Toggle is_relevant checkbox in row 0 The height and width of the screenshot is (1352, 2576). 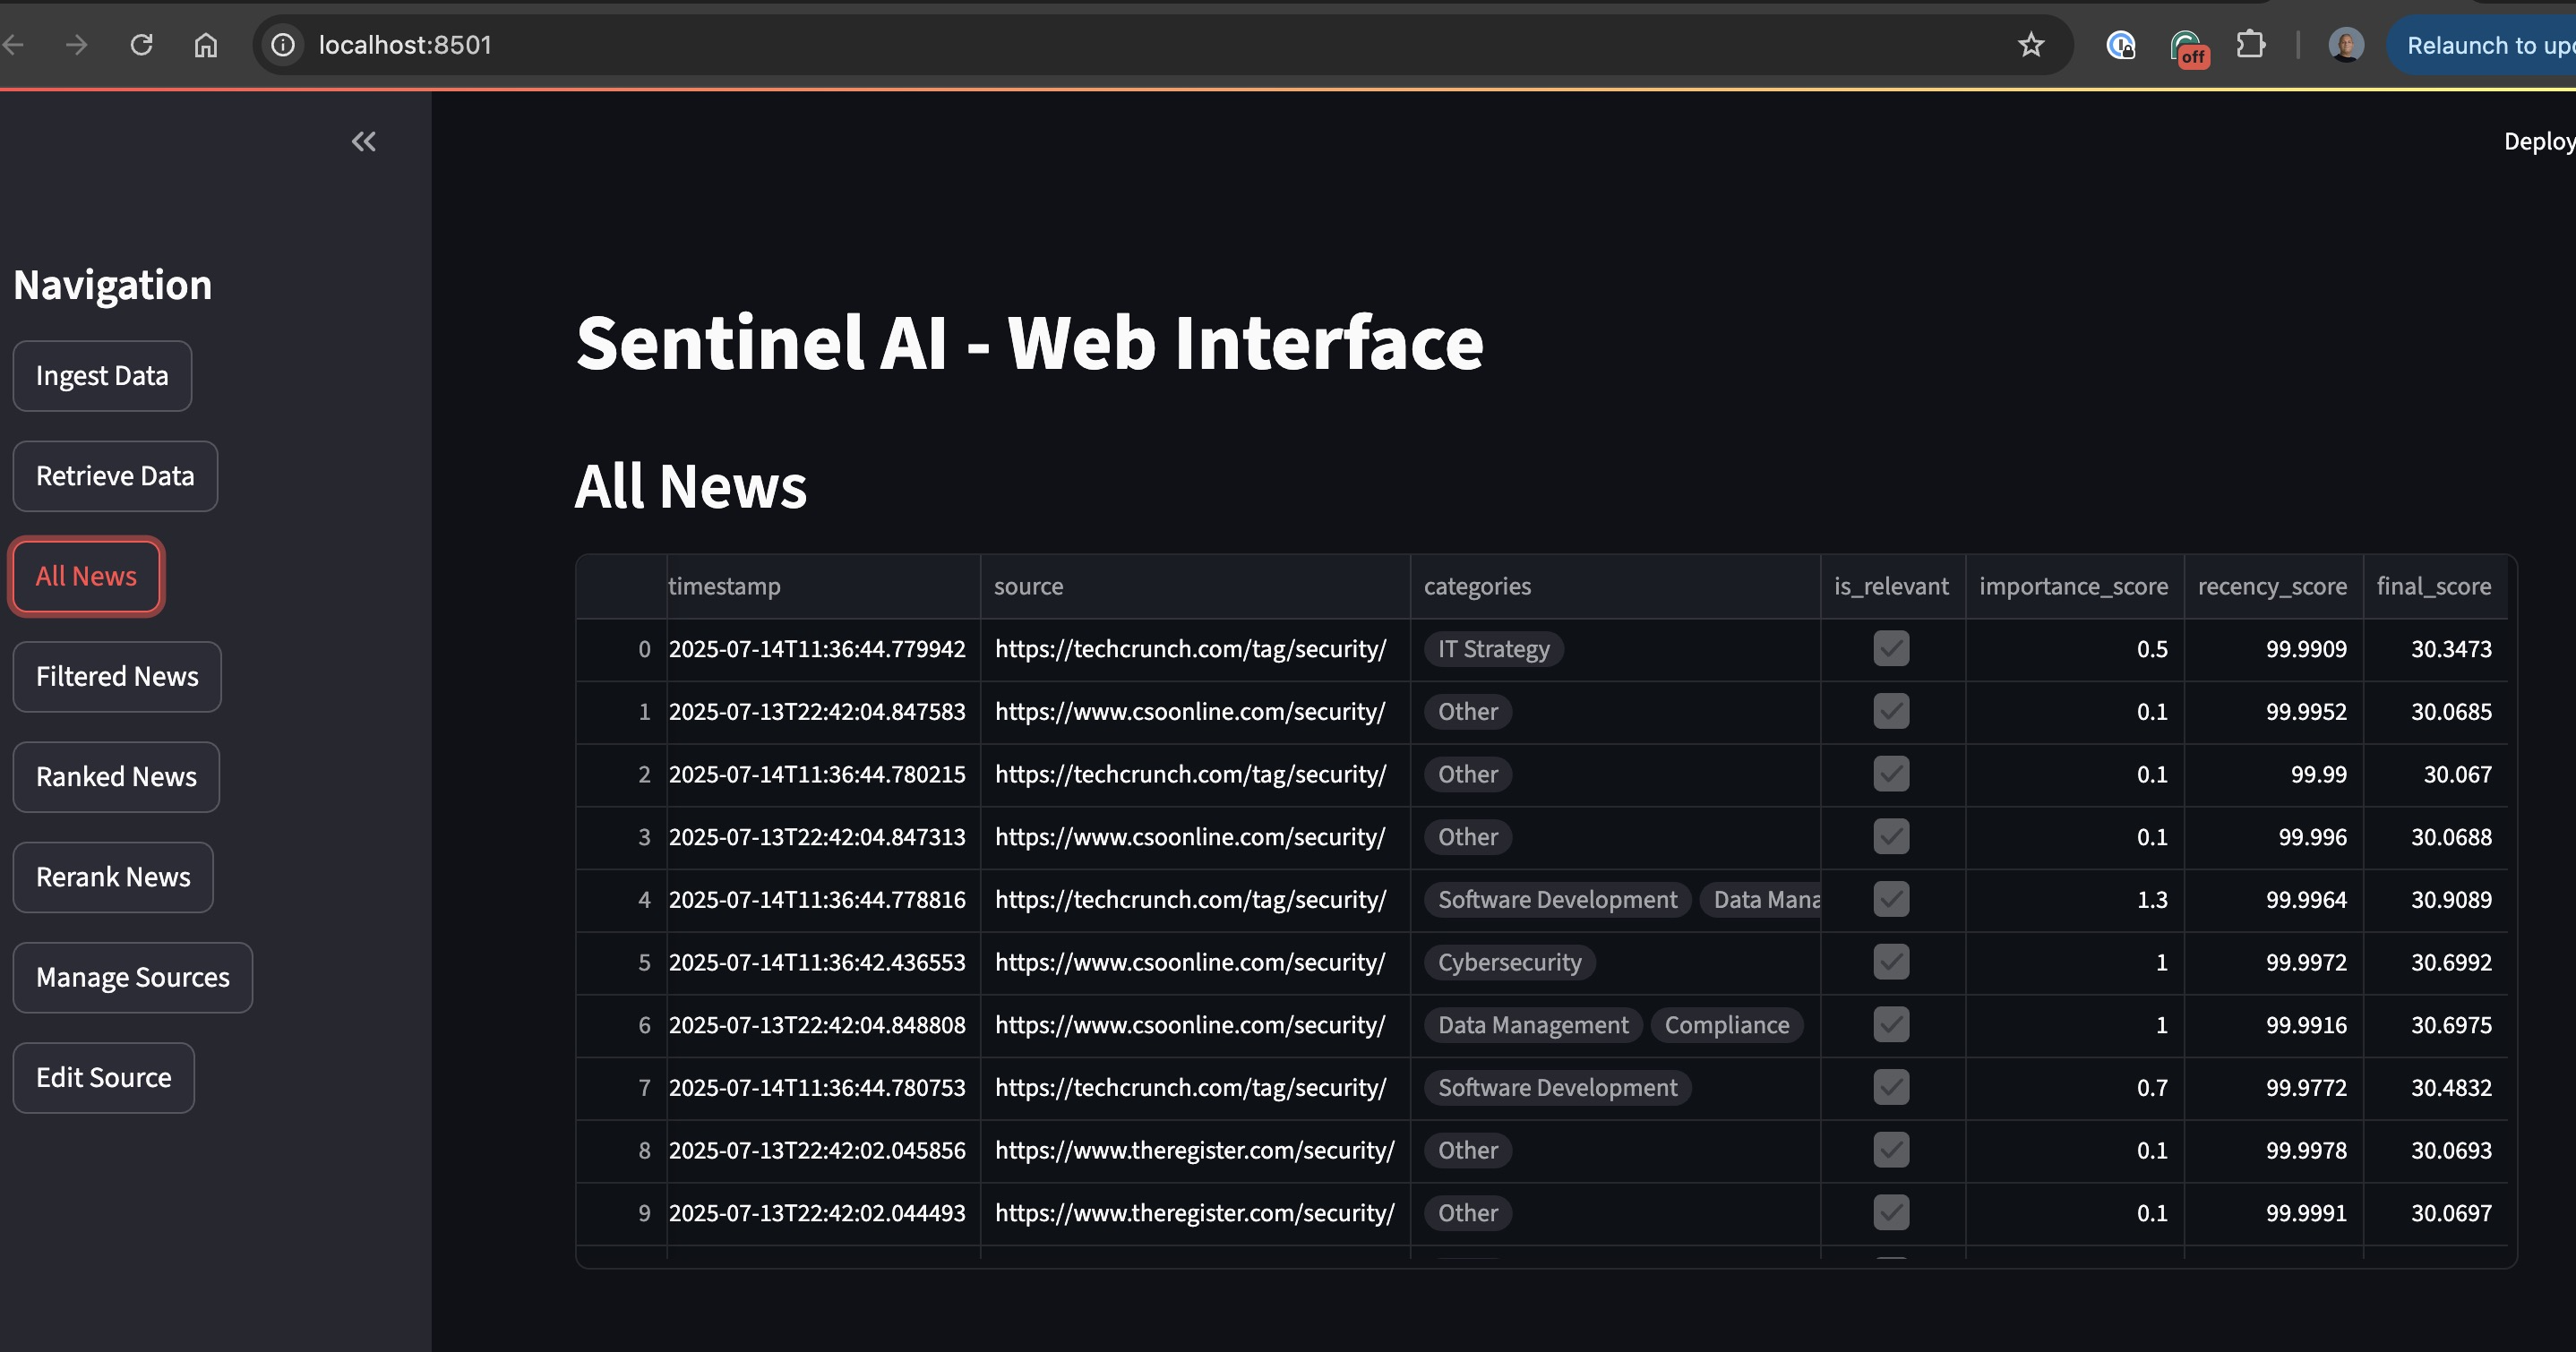point(1891,648)
